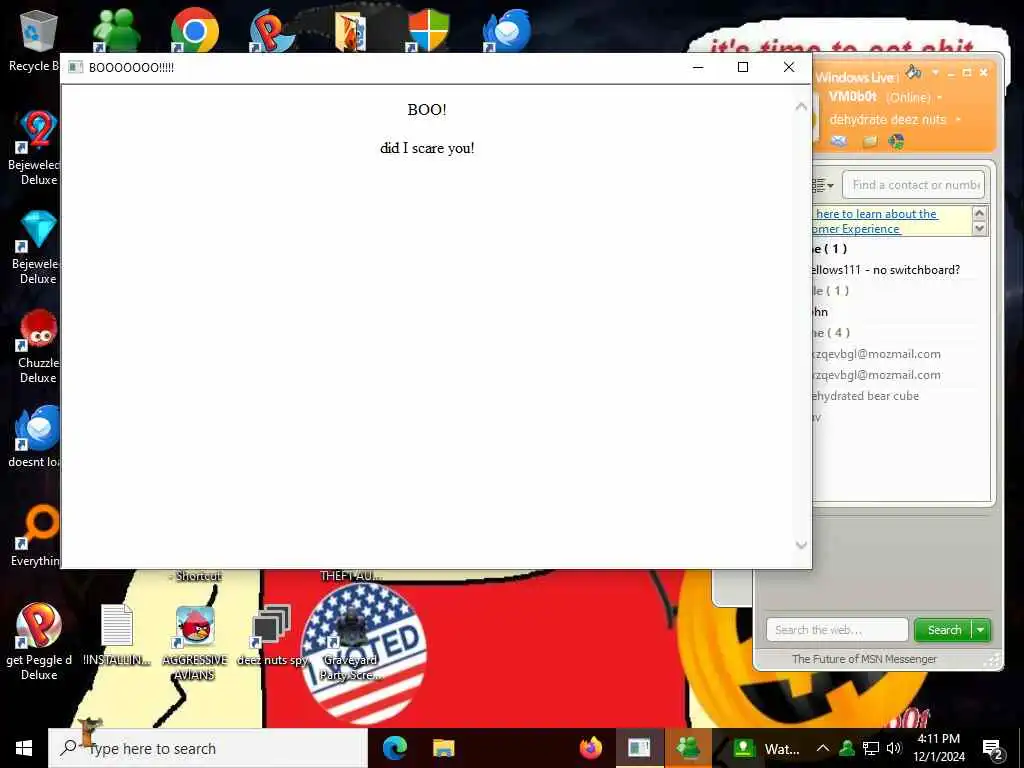
Task: Click the taskbar 'Type here to search' box
Action: 208,748
